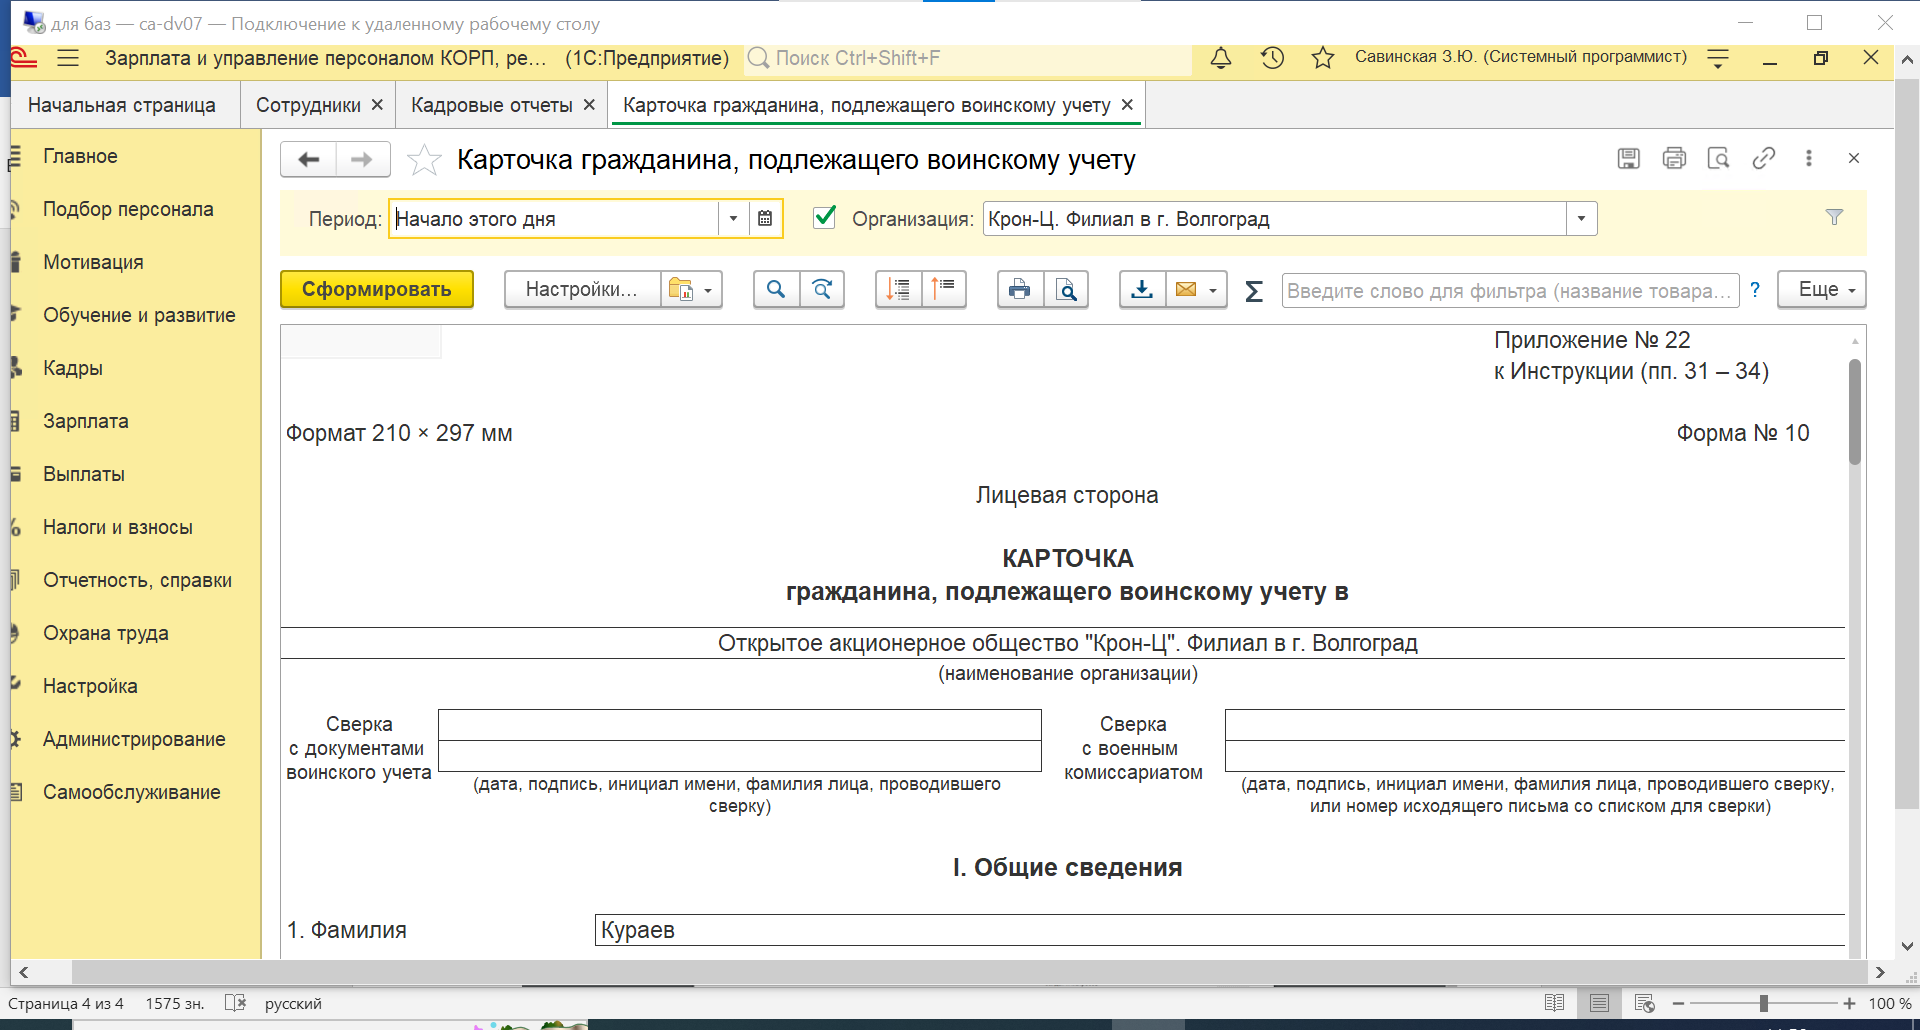Add report to favorites with star
The image size is (1920, 1030).
[x=424, y=160]
